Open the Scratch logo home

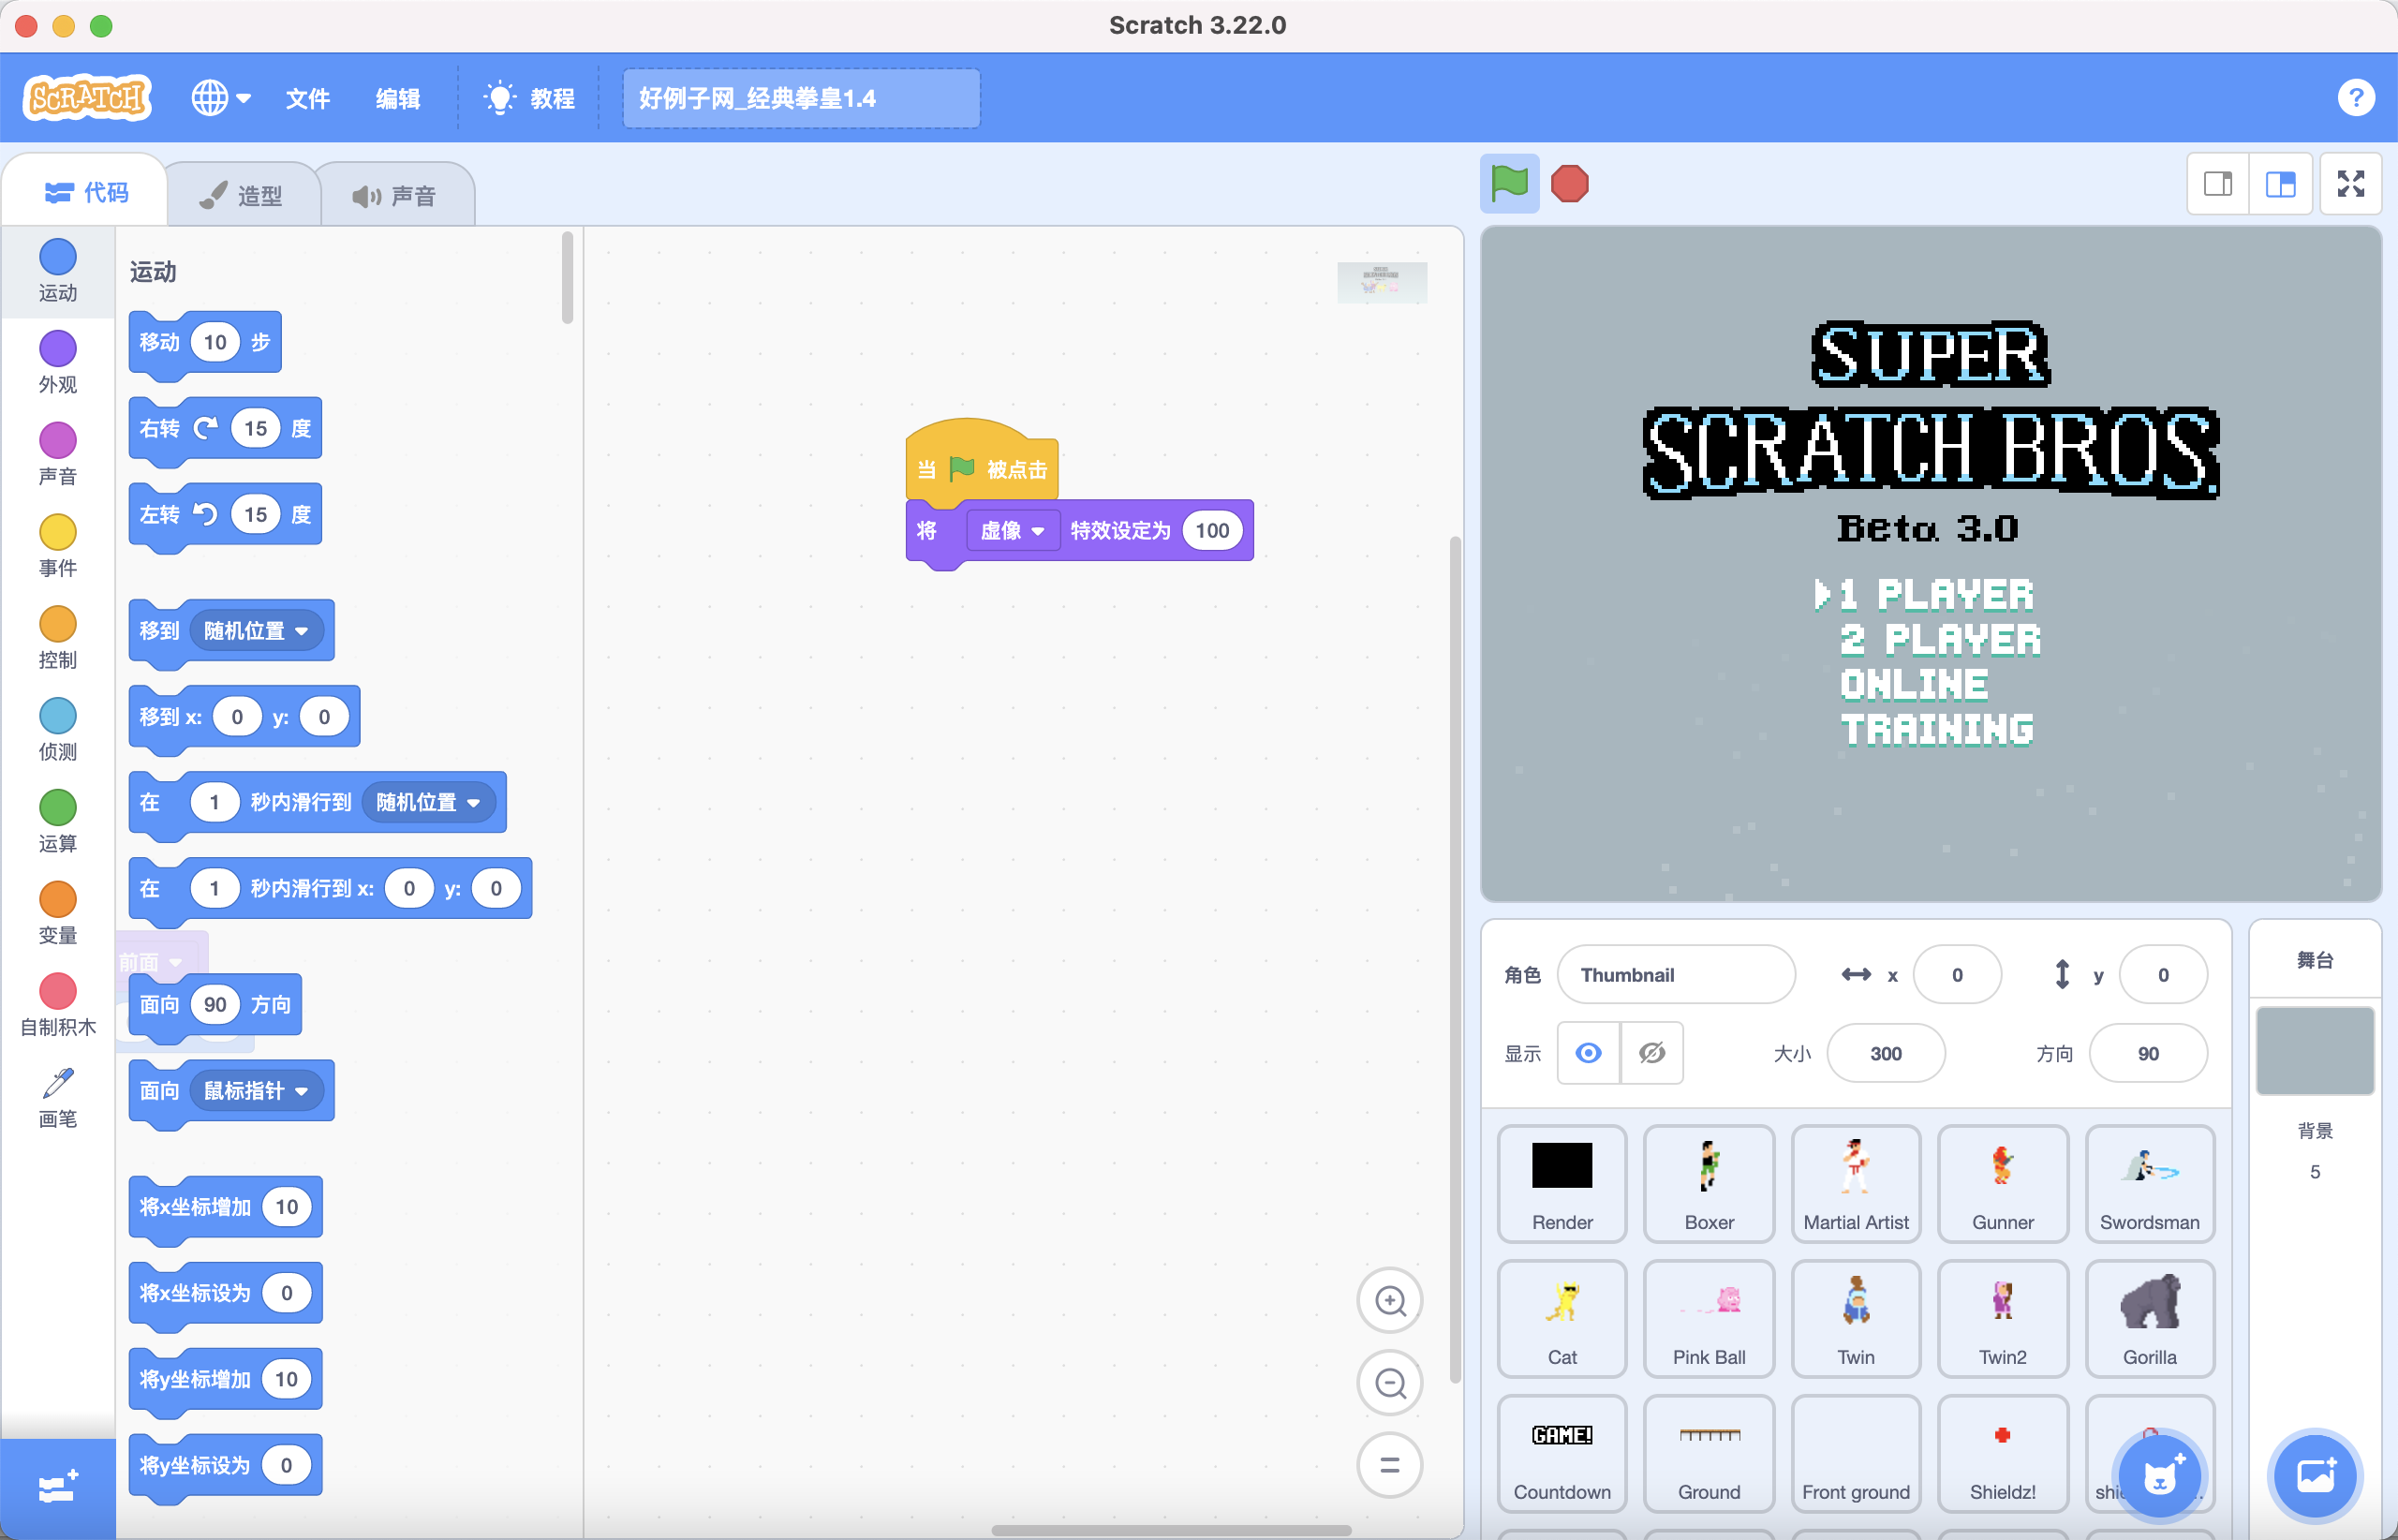[87, 98]
